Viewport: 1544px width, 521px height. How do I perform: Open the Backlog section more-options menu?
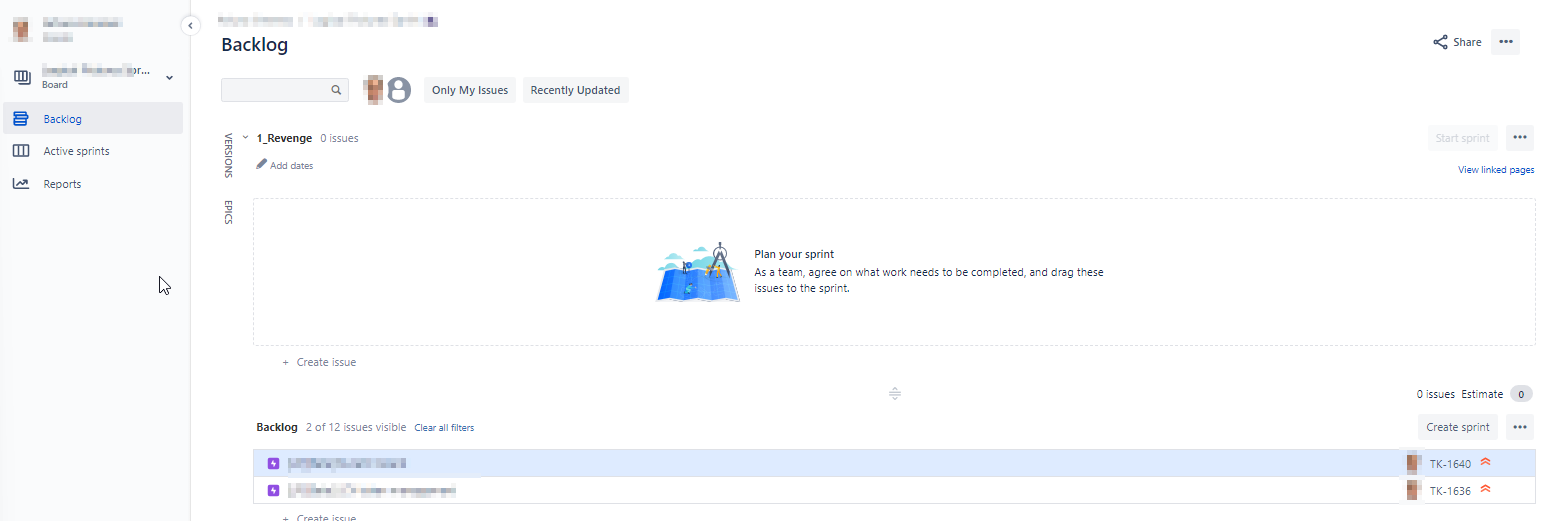[x=1520, y=427]
